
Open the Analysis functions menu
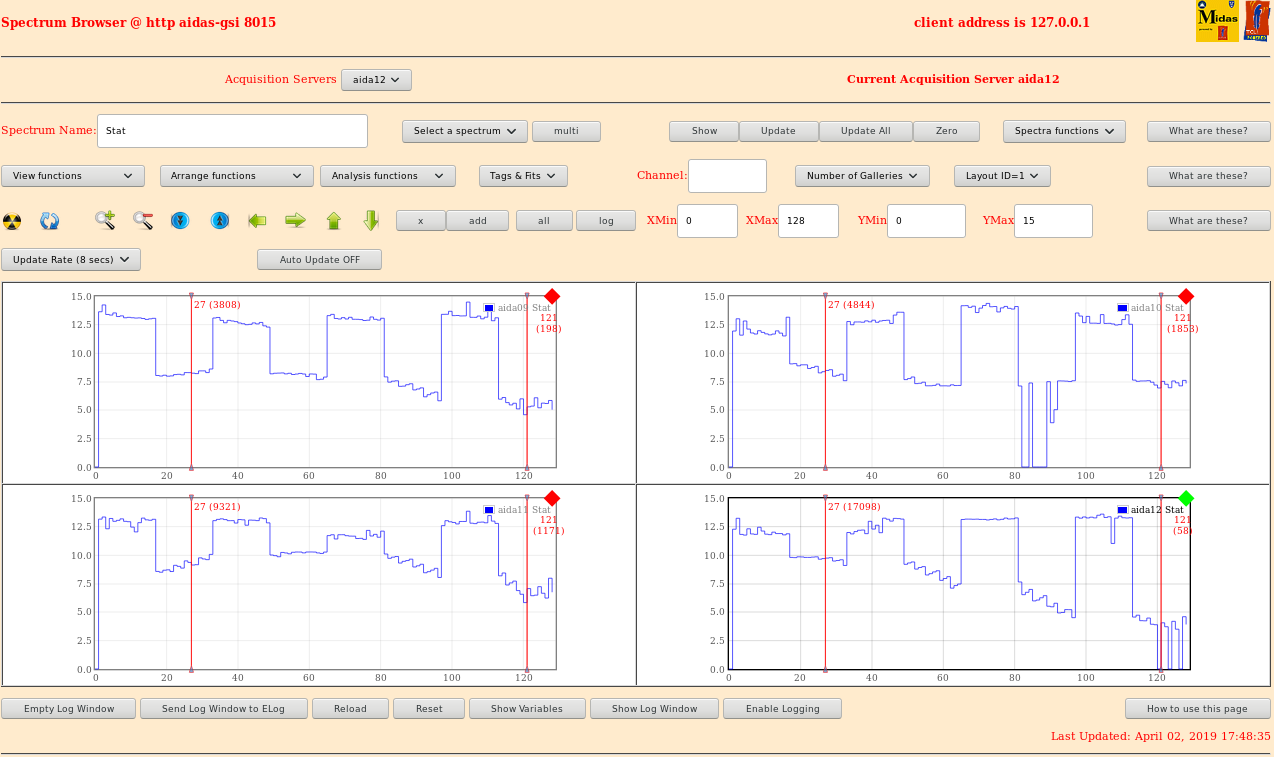pos(387,176)
